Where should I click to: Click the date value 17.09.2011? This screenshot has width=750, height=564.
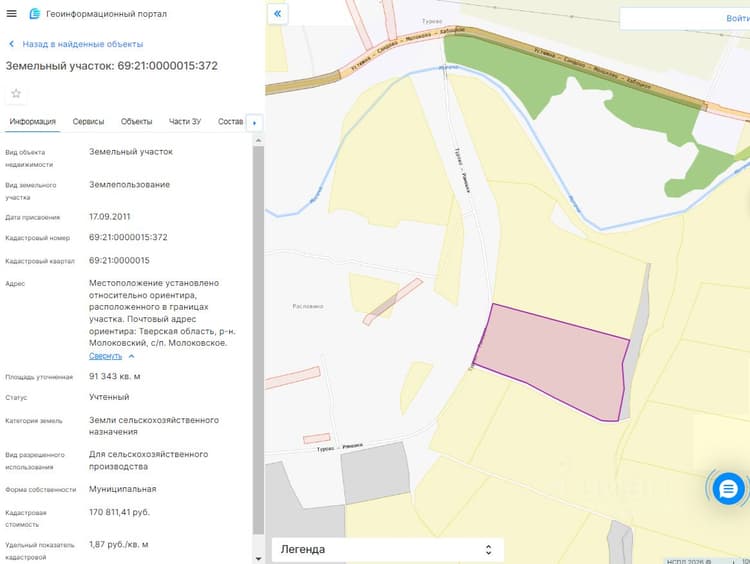point(110,217)
